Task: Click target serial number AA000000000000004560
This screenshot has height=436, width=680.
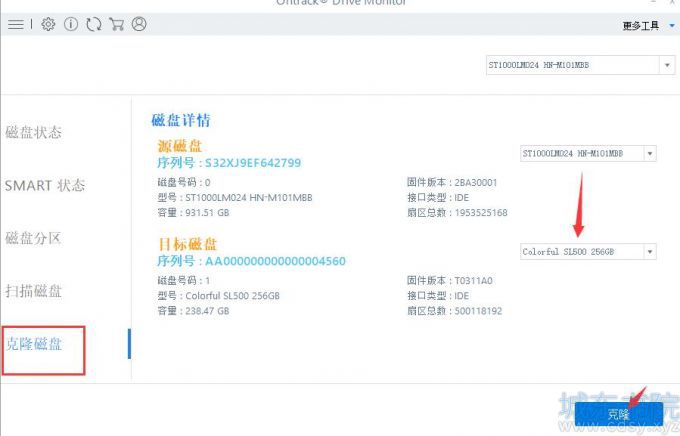Action: (275, 261)
